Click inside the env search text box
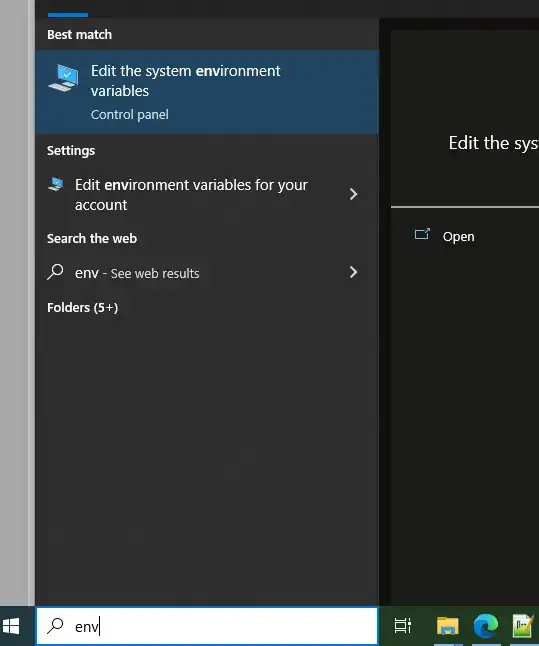The width and height of the screenshot is (539, 646). pyautogui.click(x=207, y=626)
